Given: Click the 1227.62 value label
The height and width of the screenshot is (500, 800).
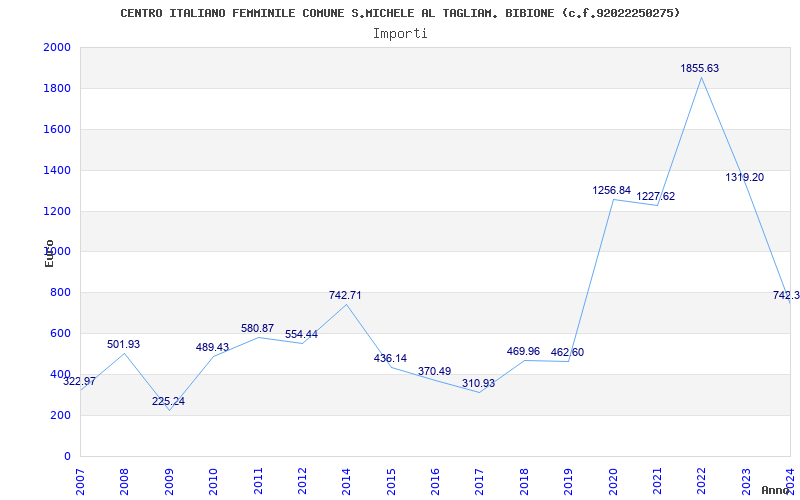Looking at the screenshot, I should point(655,197).
